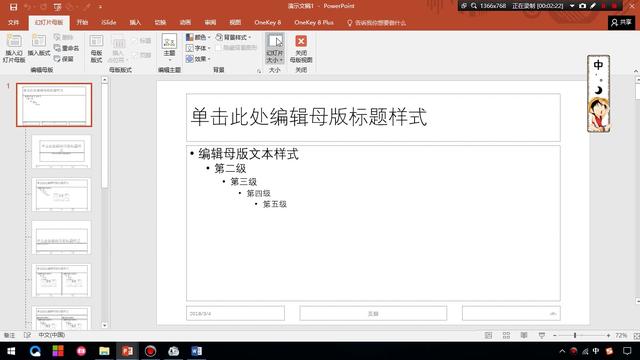The height and width of the screenshot is (360, 640).
Task: Click Reading view icon in status bar
Action: (524, 336)
